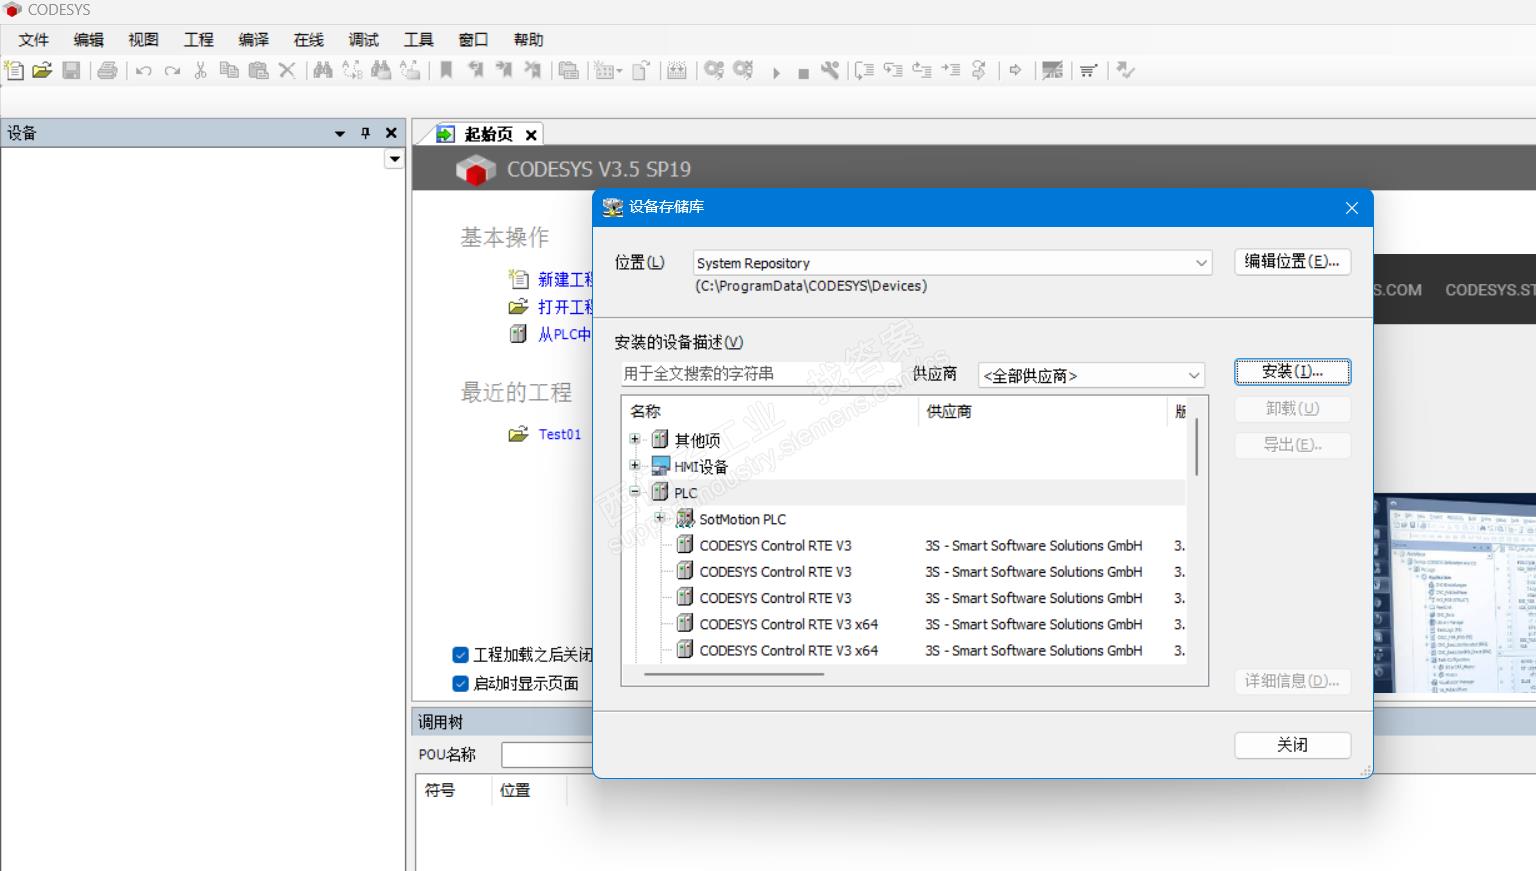
Task: Expand the HMI设备 tree node
Action: [635, 465]
